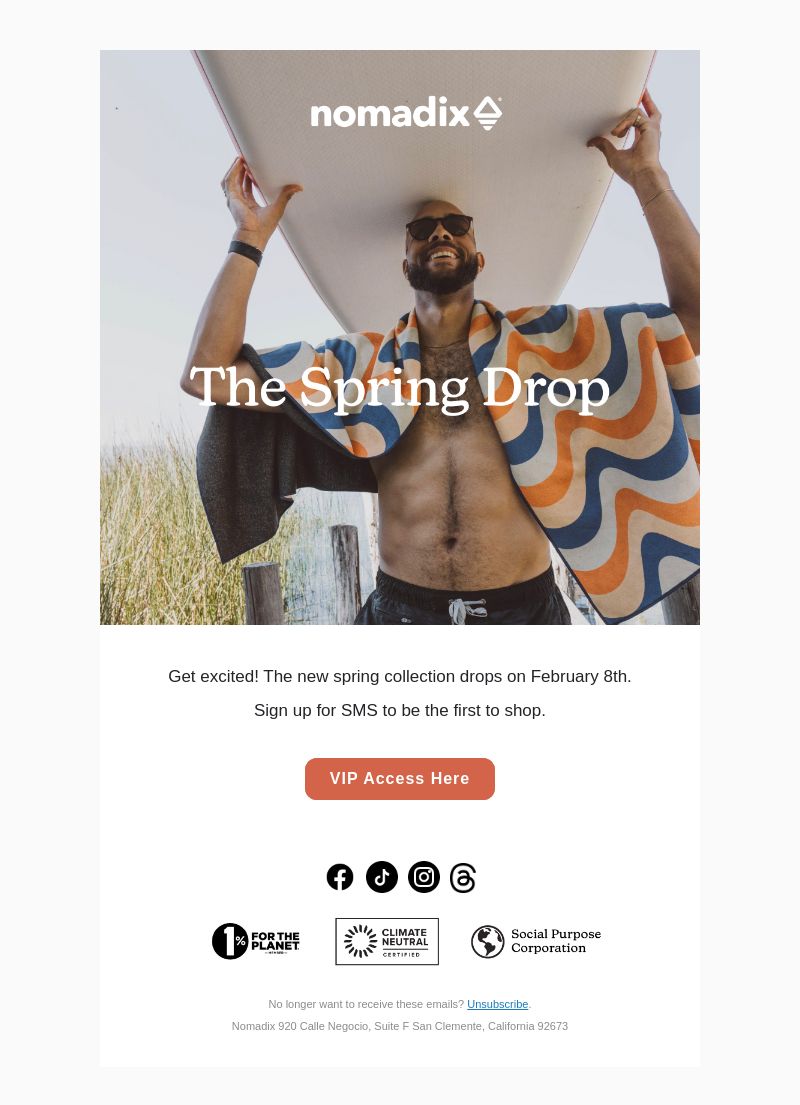Click the Social Purpose Corporation text
The image size is (800, 1105).
point(556,941)
